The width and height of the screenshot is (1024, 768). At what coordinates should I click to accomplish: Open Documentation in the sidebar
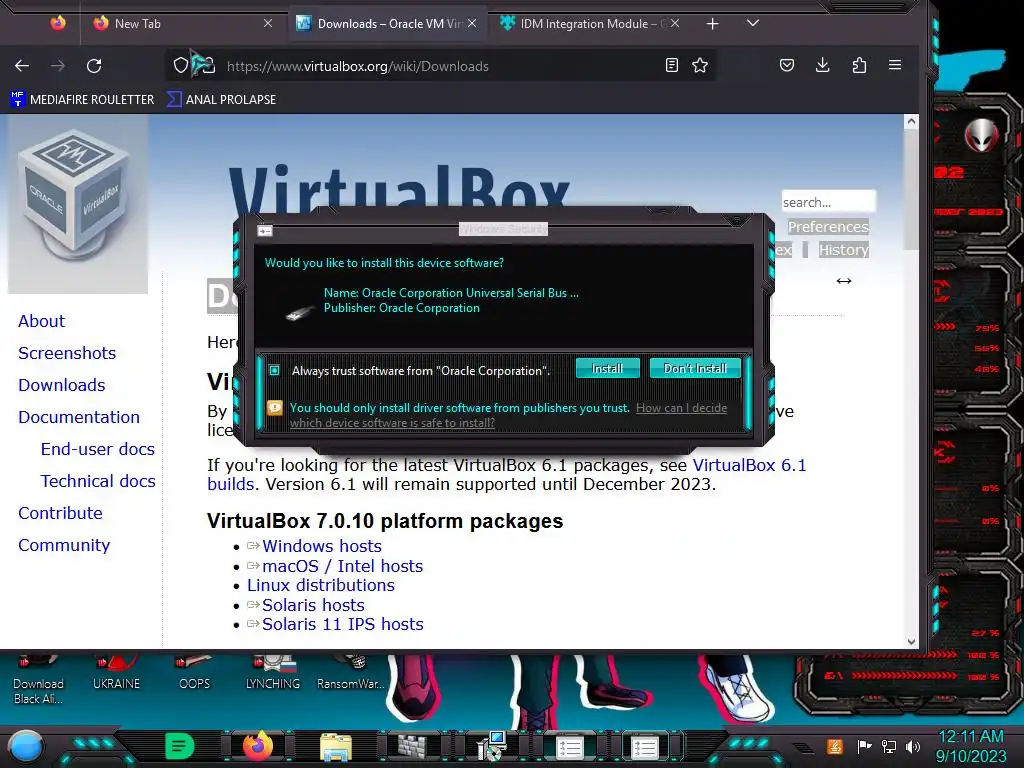coord(79,417)
